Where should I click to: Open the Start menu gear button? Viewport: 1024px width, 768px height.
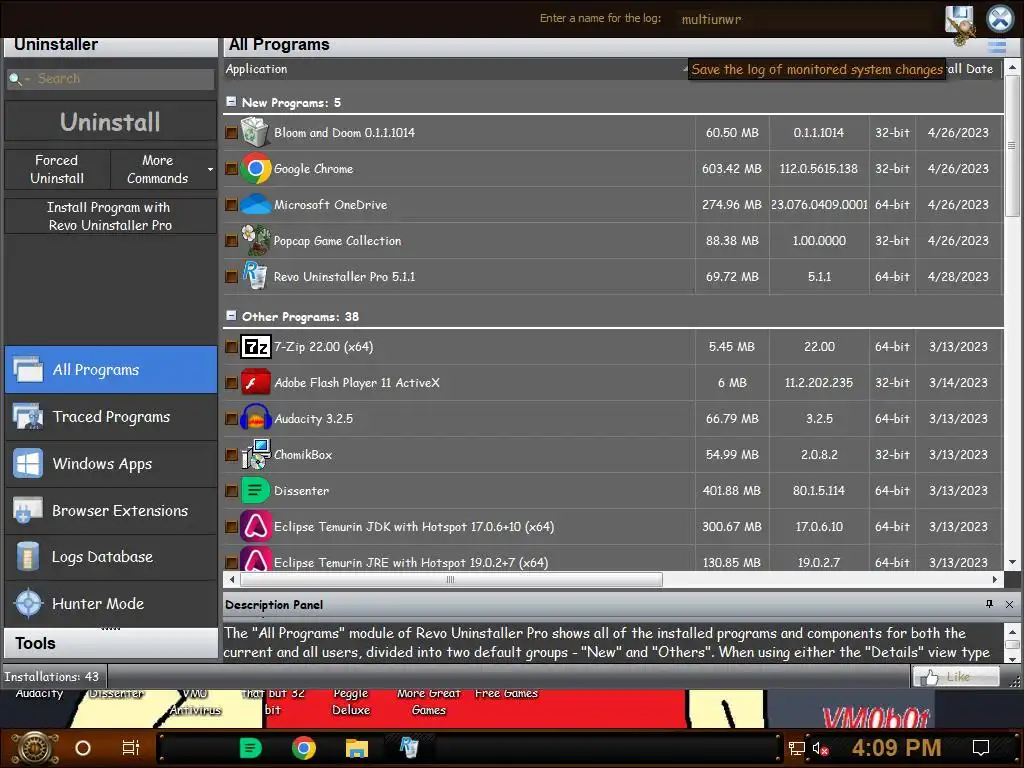[x=35, y=748]
